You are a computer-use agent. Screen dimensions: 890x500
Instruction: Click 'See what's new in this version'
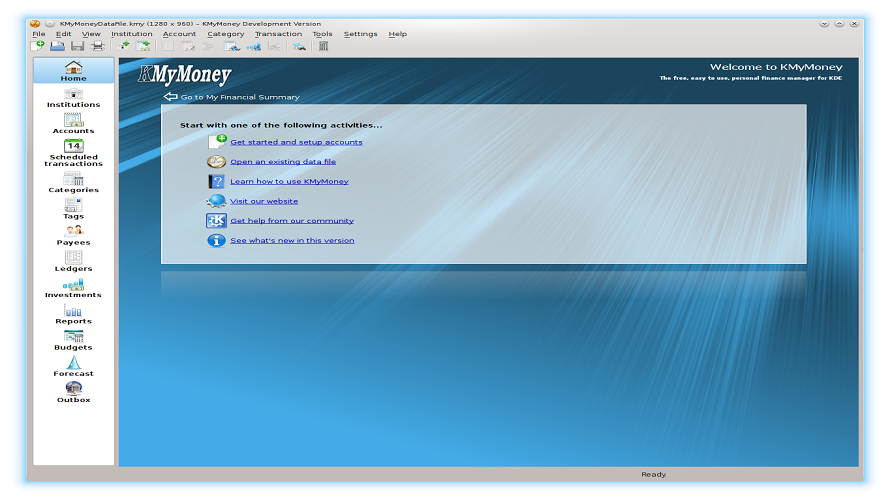point(292,241)
